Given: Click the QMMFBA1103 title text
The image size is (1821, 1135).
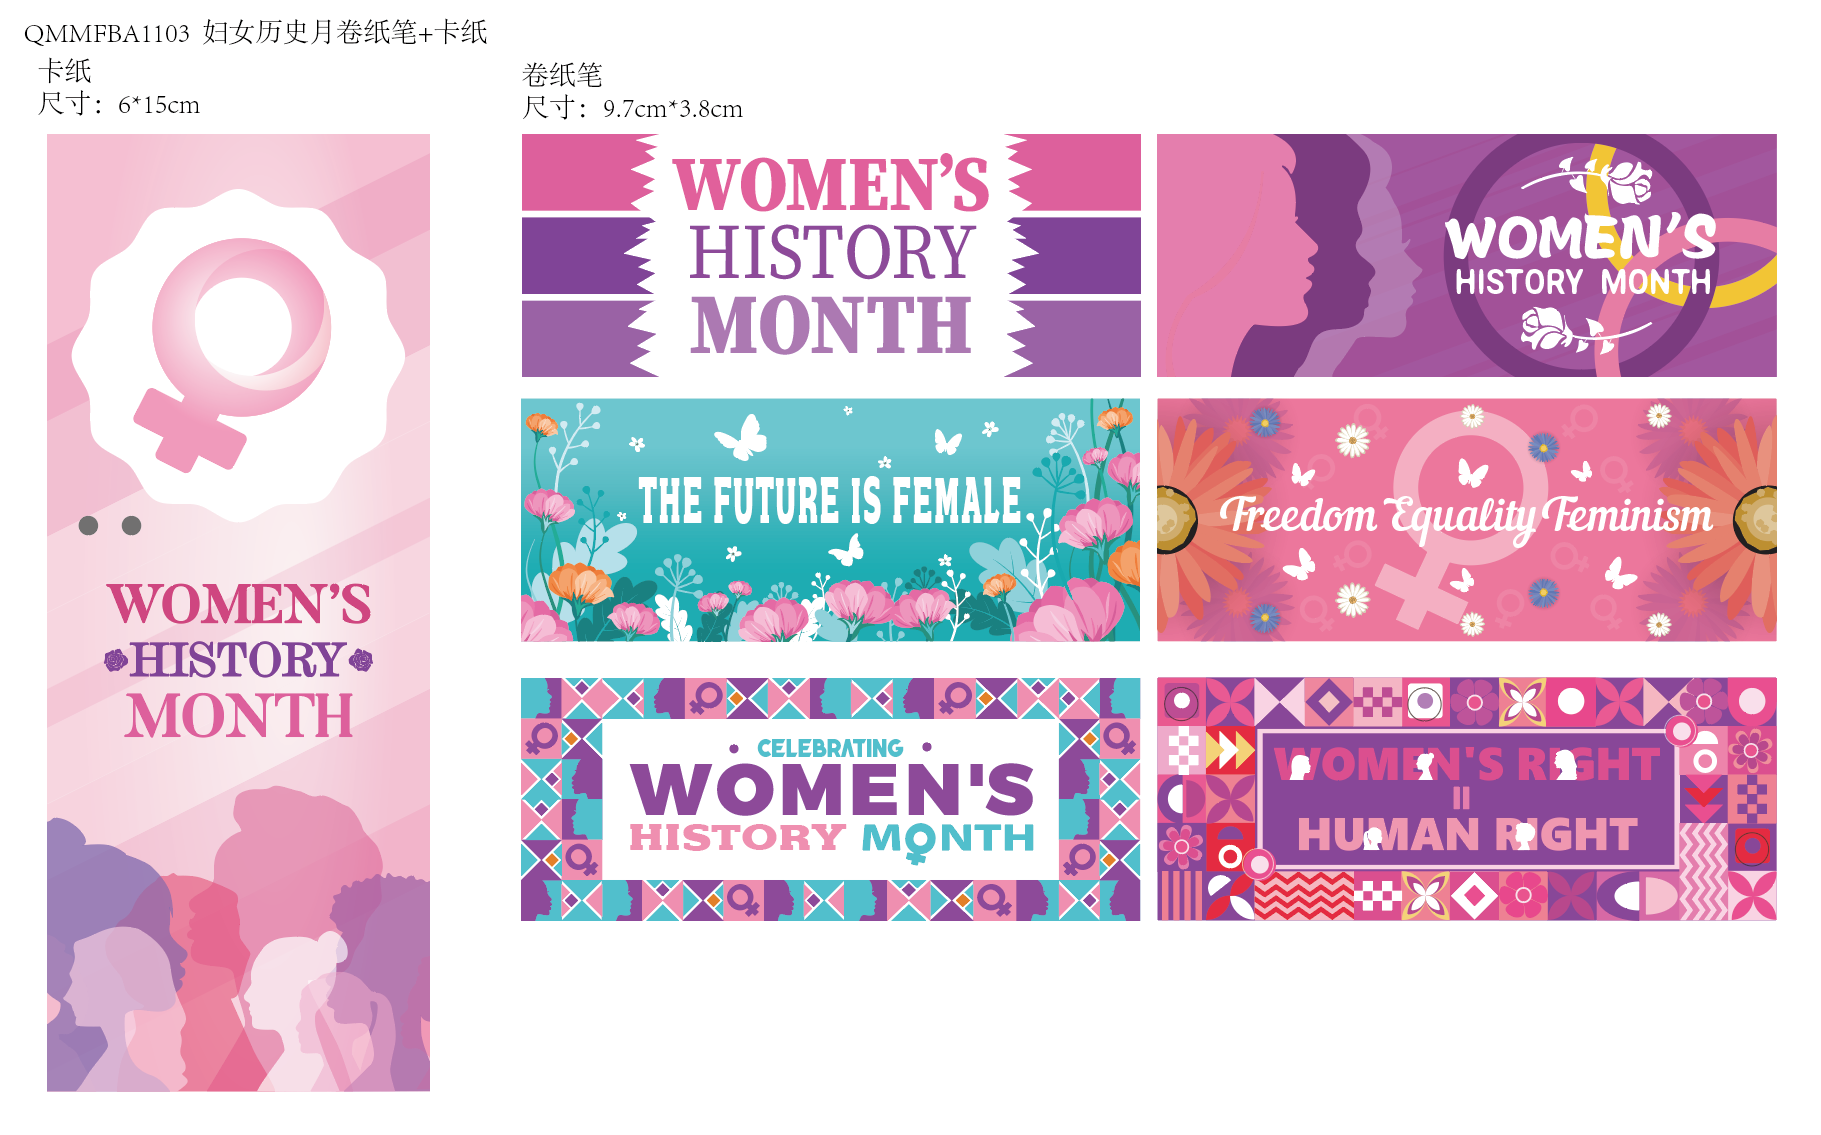Looking at the screenshot, I should [x=106, y=34].
